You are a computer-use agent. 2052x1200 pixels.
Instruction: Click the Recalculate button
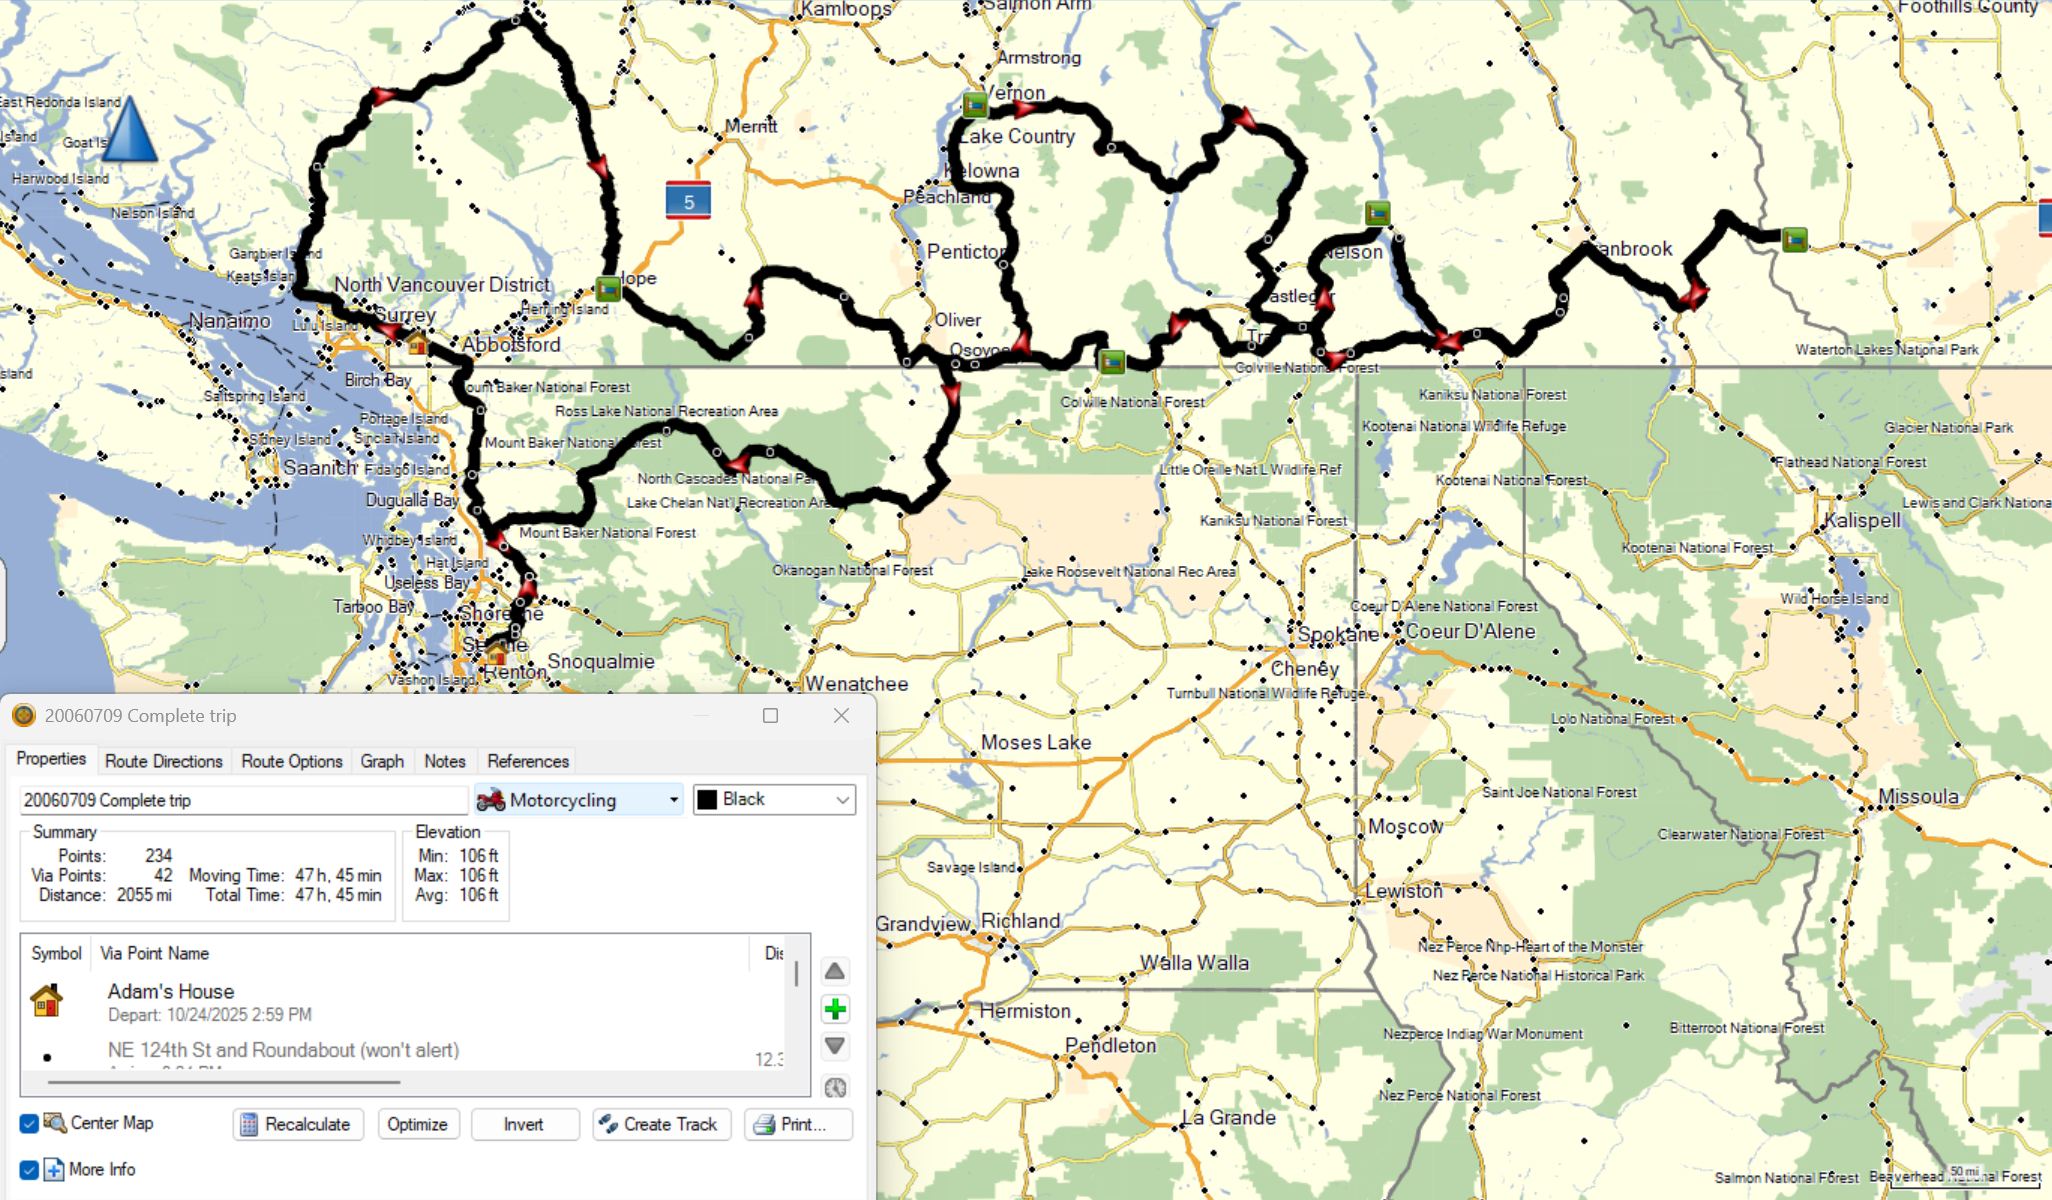[297, 1124]
